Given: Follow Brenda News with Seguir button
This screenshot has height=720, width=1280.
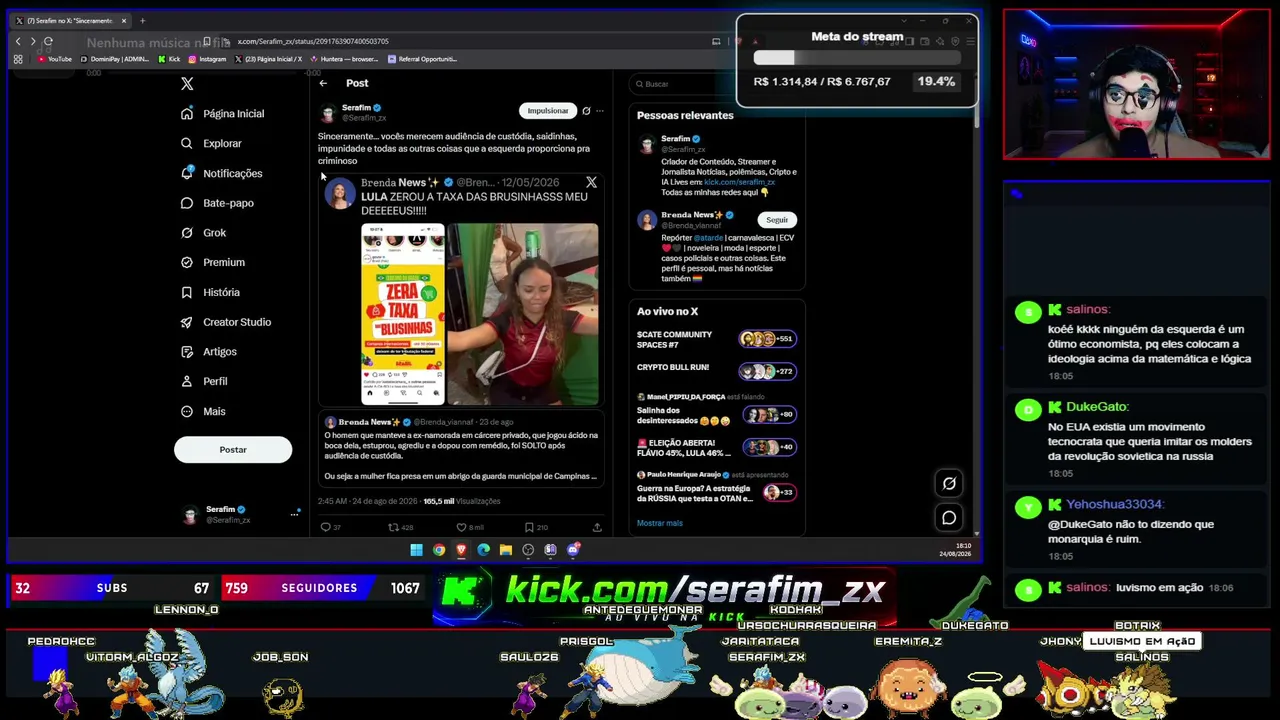Looking at the screenshot, I should (x=777, y=220).
